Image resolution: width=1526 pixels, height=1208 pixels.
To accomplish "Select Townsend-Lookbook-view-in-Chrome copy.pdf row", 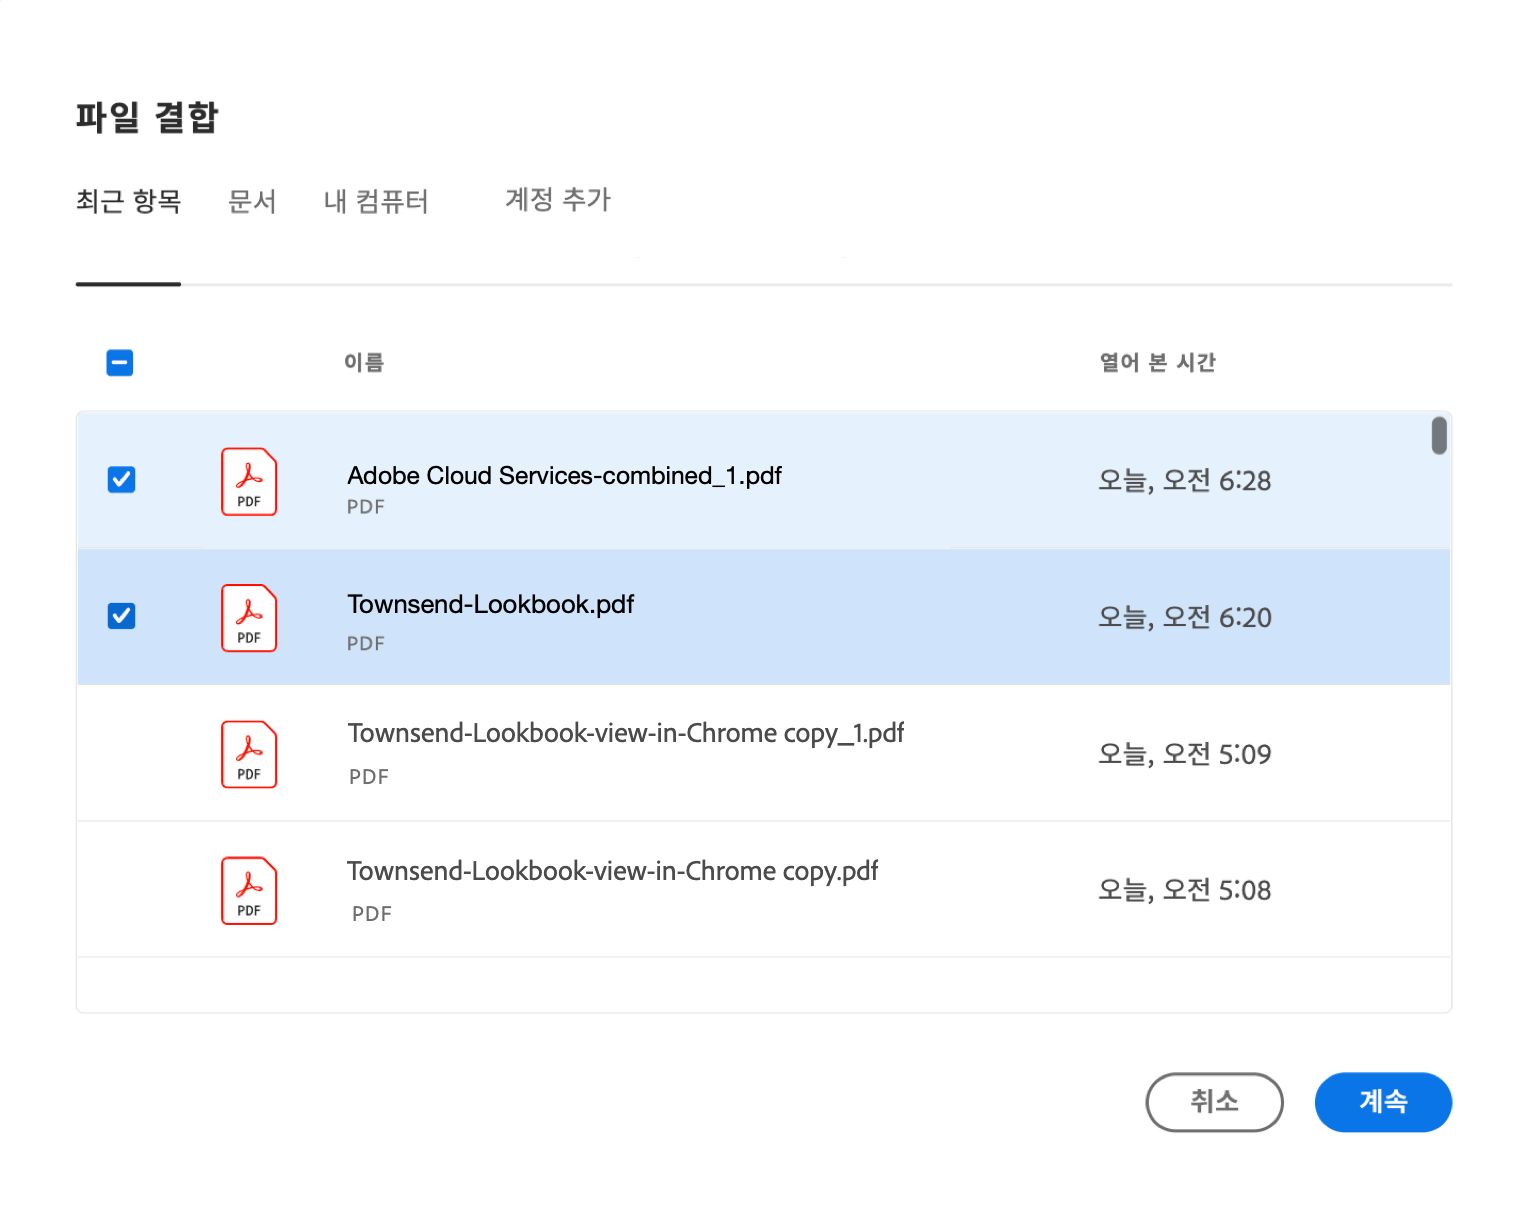I will pyautogui.click(x=763, y=890).
